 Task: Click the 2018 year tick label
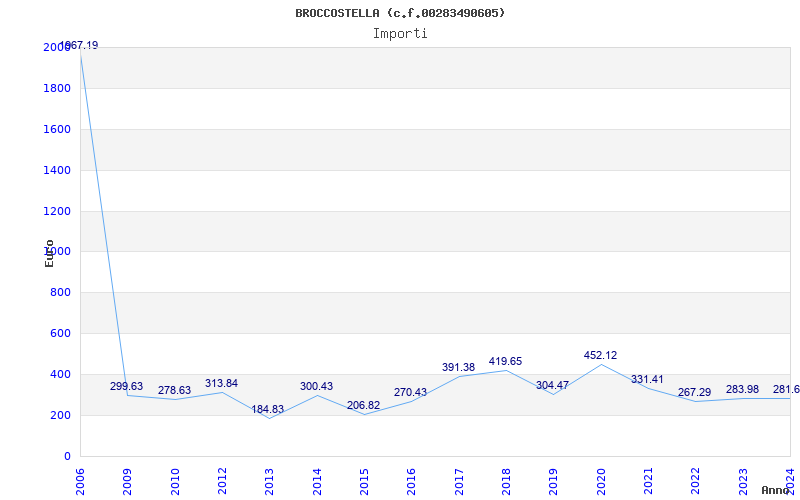pos(506,482)
